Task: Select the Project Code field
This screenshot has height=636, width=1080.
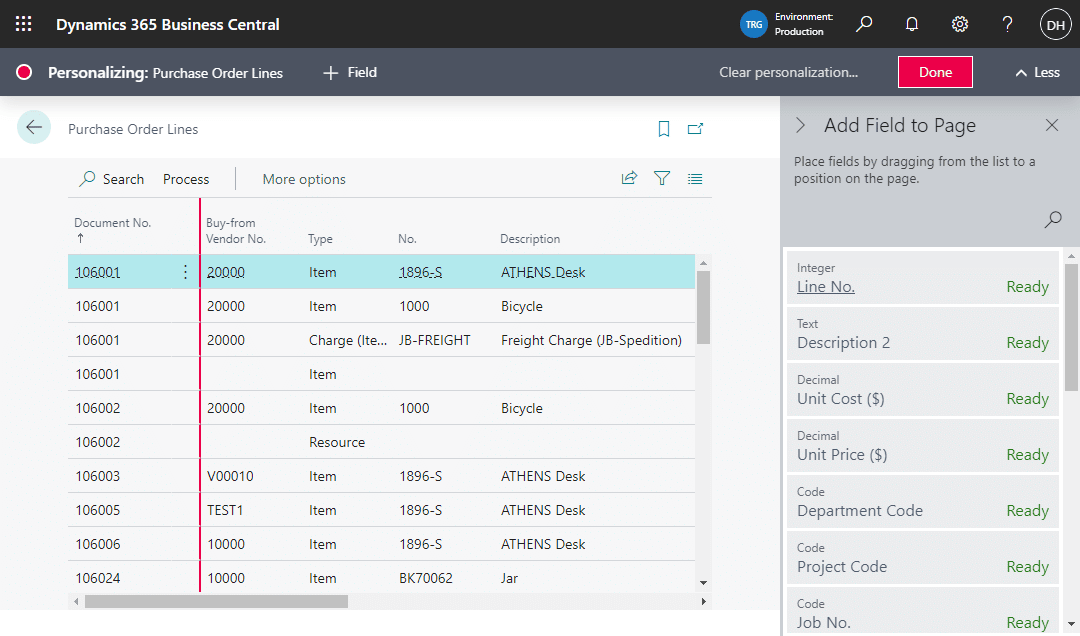Action: coord(922,557)
